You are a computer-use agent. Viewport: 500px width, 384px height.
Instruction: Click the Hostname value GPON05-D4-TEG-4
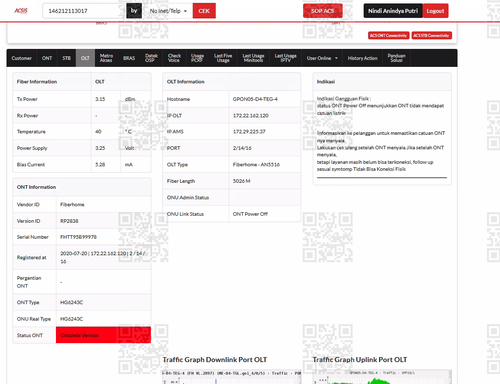tap(255, 99)
